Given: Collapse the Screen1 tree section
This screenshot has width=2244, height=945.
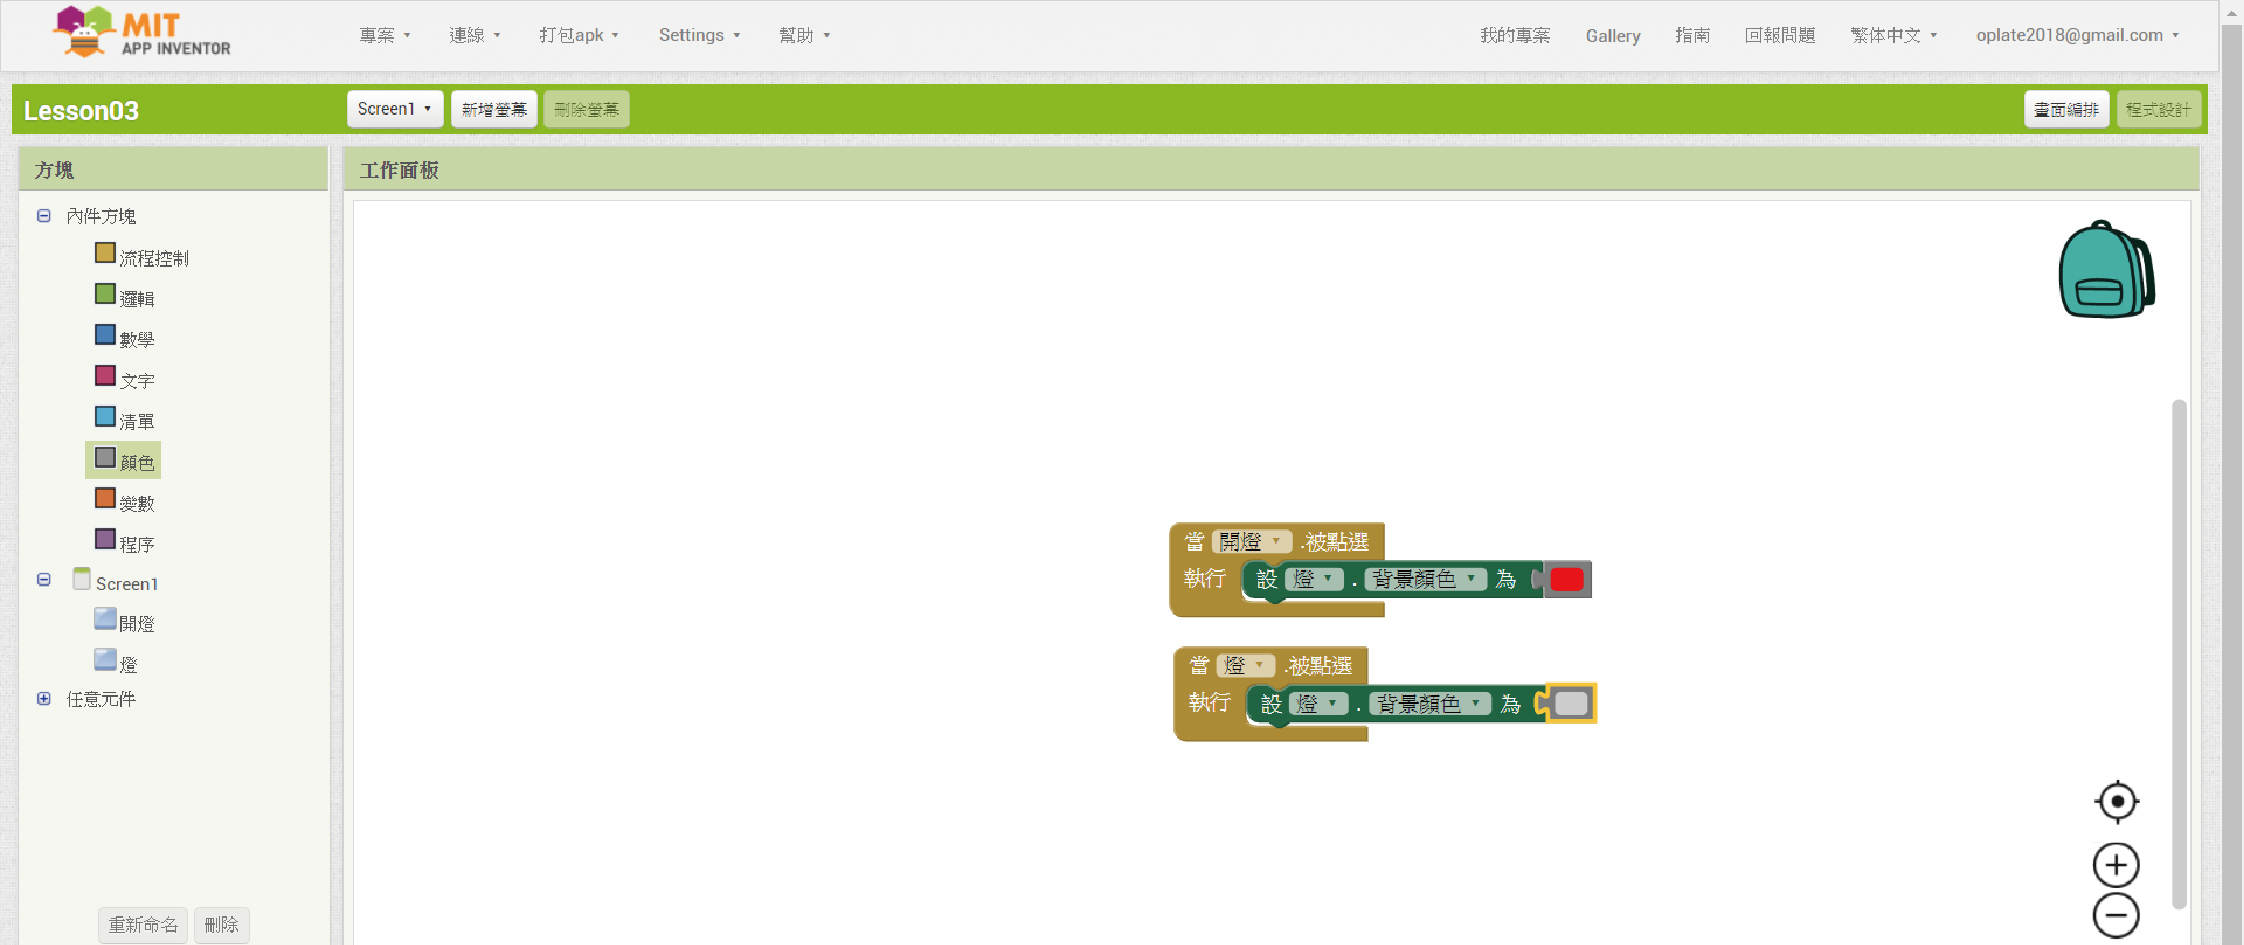Looking at the screenshot, I should [44, 580].
